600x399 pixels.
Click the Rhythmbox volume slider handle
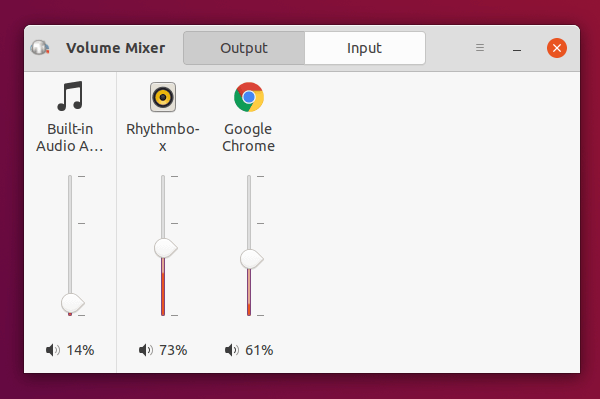165,248
